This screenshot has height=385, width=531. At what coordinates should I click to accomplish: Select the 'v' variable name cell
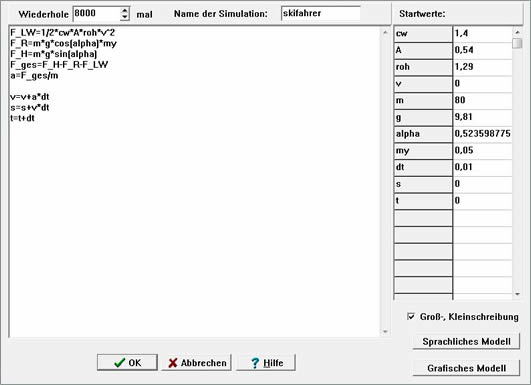pyautogui.click(x=423, y=84)
